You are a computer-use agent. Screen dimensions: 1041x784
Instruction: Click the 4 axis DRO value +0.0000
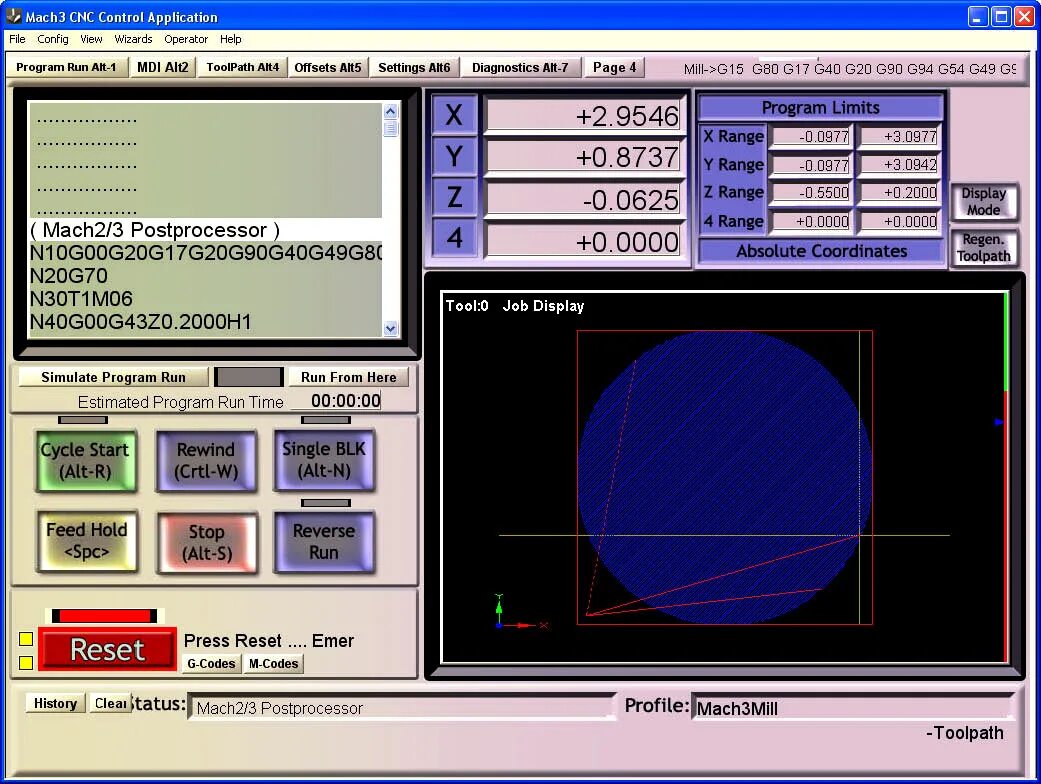[584, 241]
